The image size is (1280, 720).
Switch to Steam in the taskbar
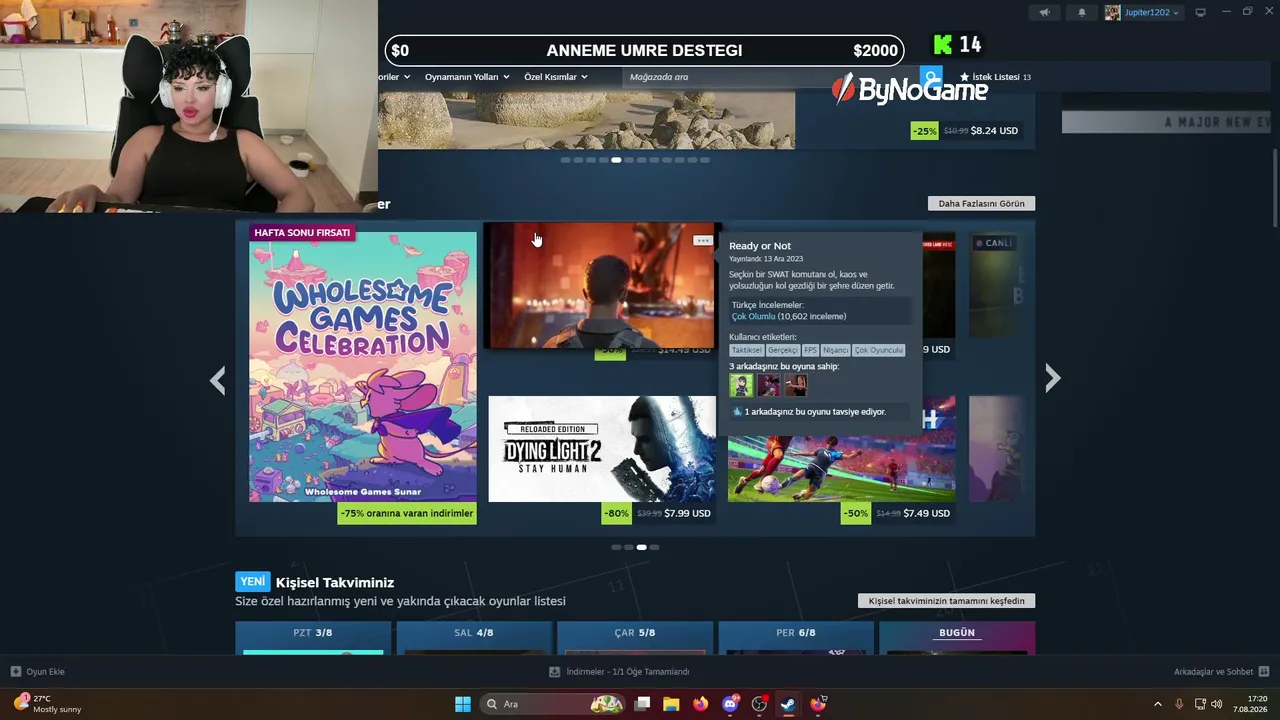[788, 704]
